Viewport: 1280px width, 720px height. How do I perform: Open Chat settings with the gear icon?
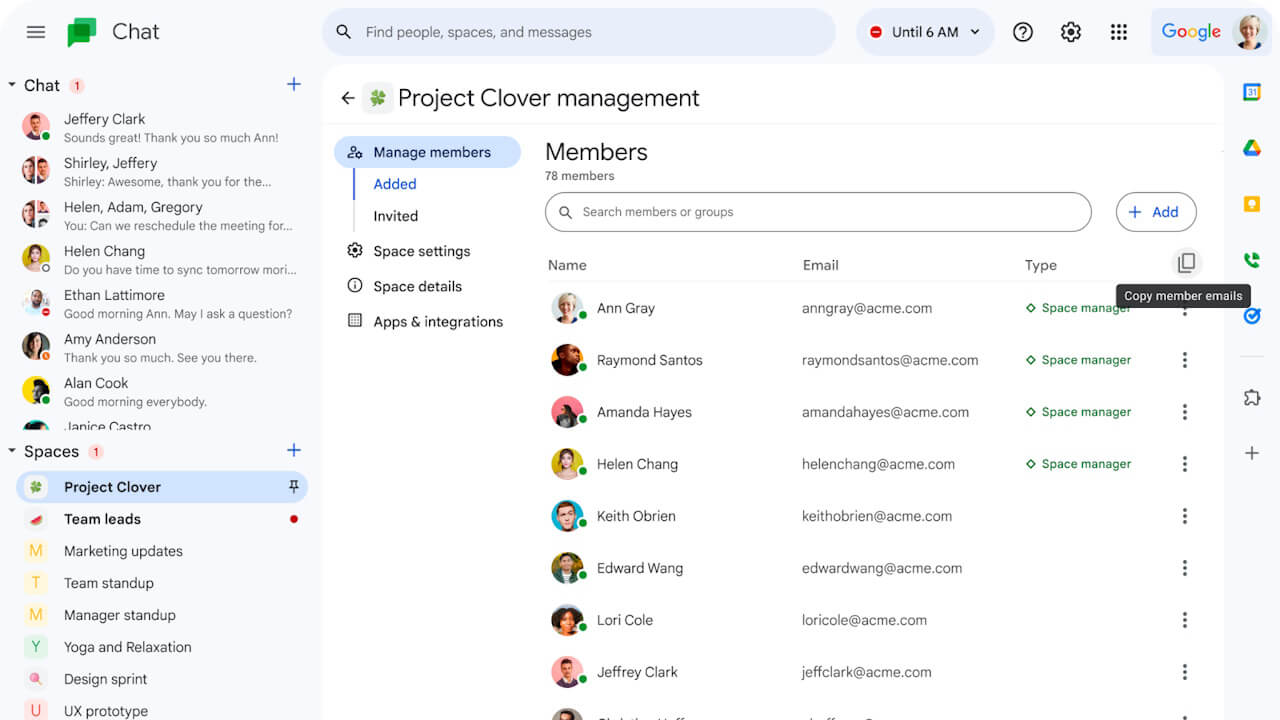click(x=1070, y=31)
